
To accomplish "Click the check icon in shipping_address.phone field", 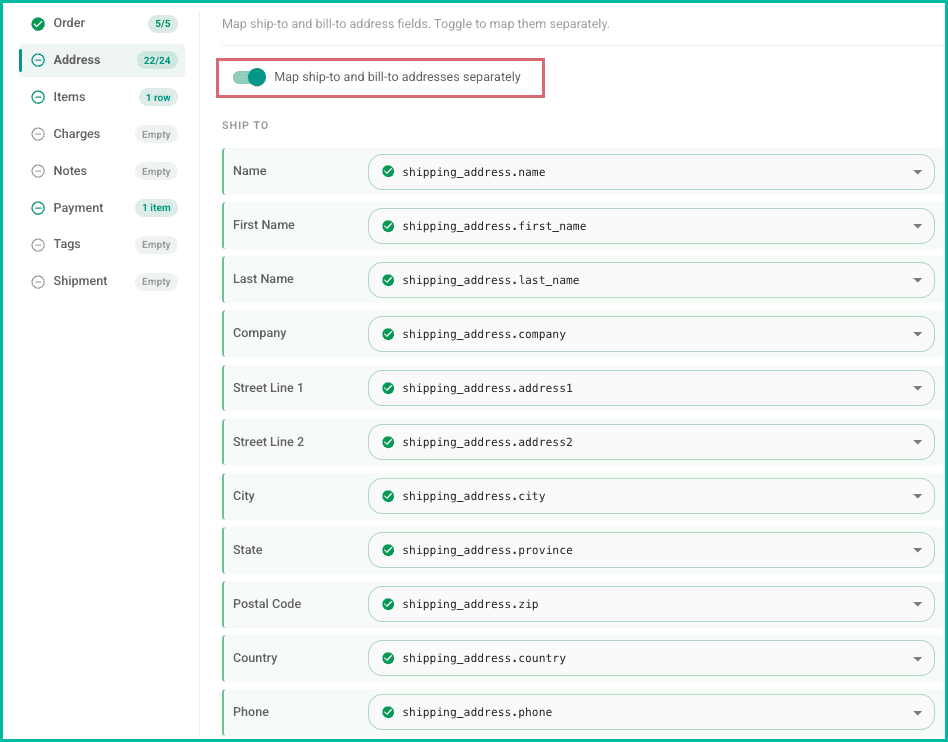I will [x=388, y=712].
